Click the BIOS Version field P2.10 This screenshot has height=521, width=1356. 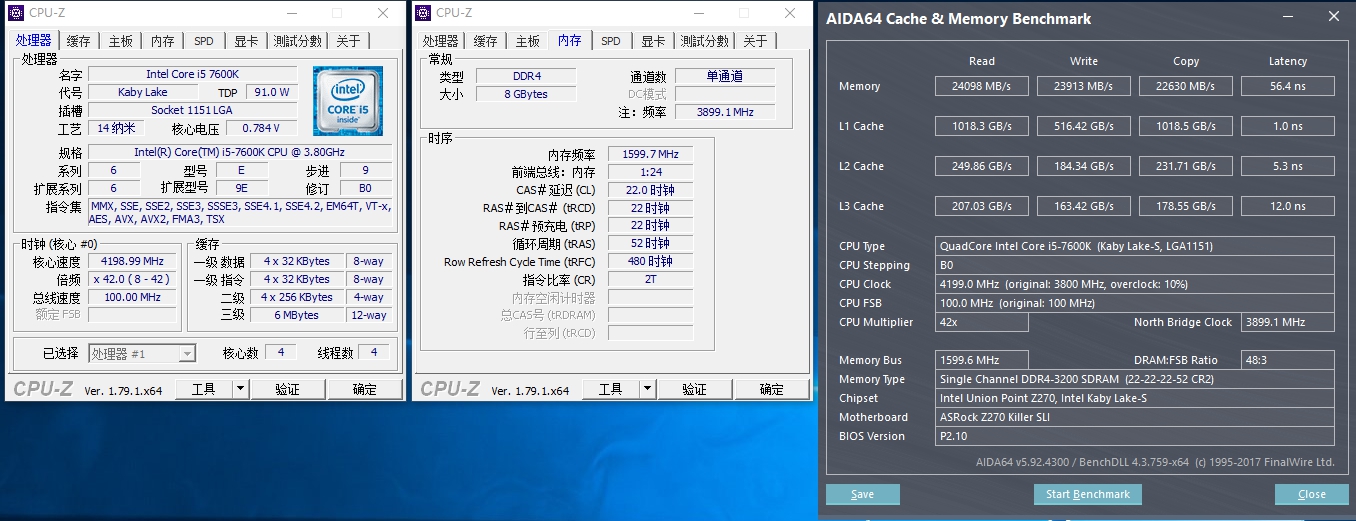[1134, 436]
